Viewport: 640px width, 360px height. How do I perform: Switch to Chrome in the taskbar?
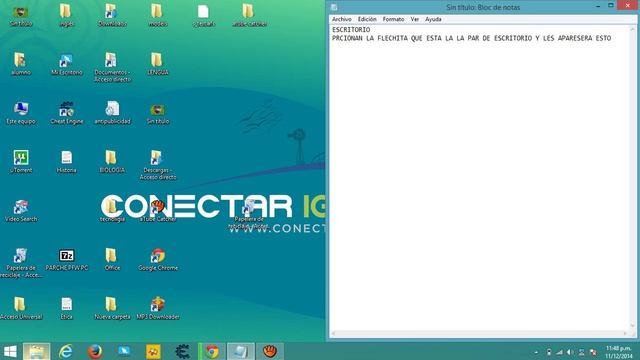211,351
